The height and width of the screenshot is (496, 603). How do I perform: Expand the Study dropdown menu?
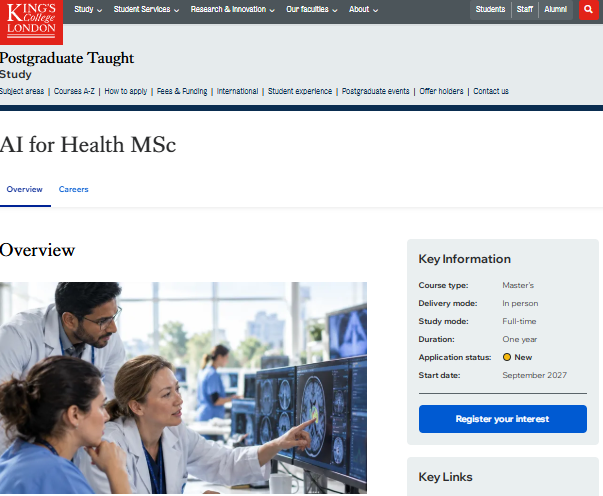[x=88, y=9]
